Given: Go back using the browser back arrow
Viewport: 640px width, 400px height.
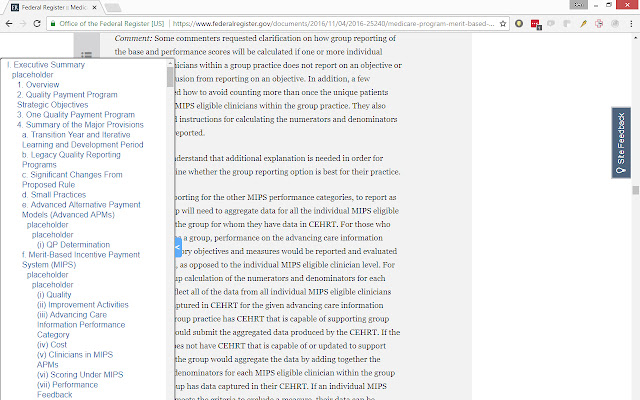Looking at the screenshot, I should (9, 24).
